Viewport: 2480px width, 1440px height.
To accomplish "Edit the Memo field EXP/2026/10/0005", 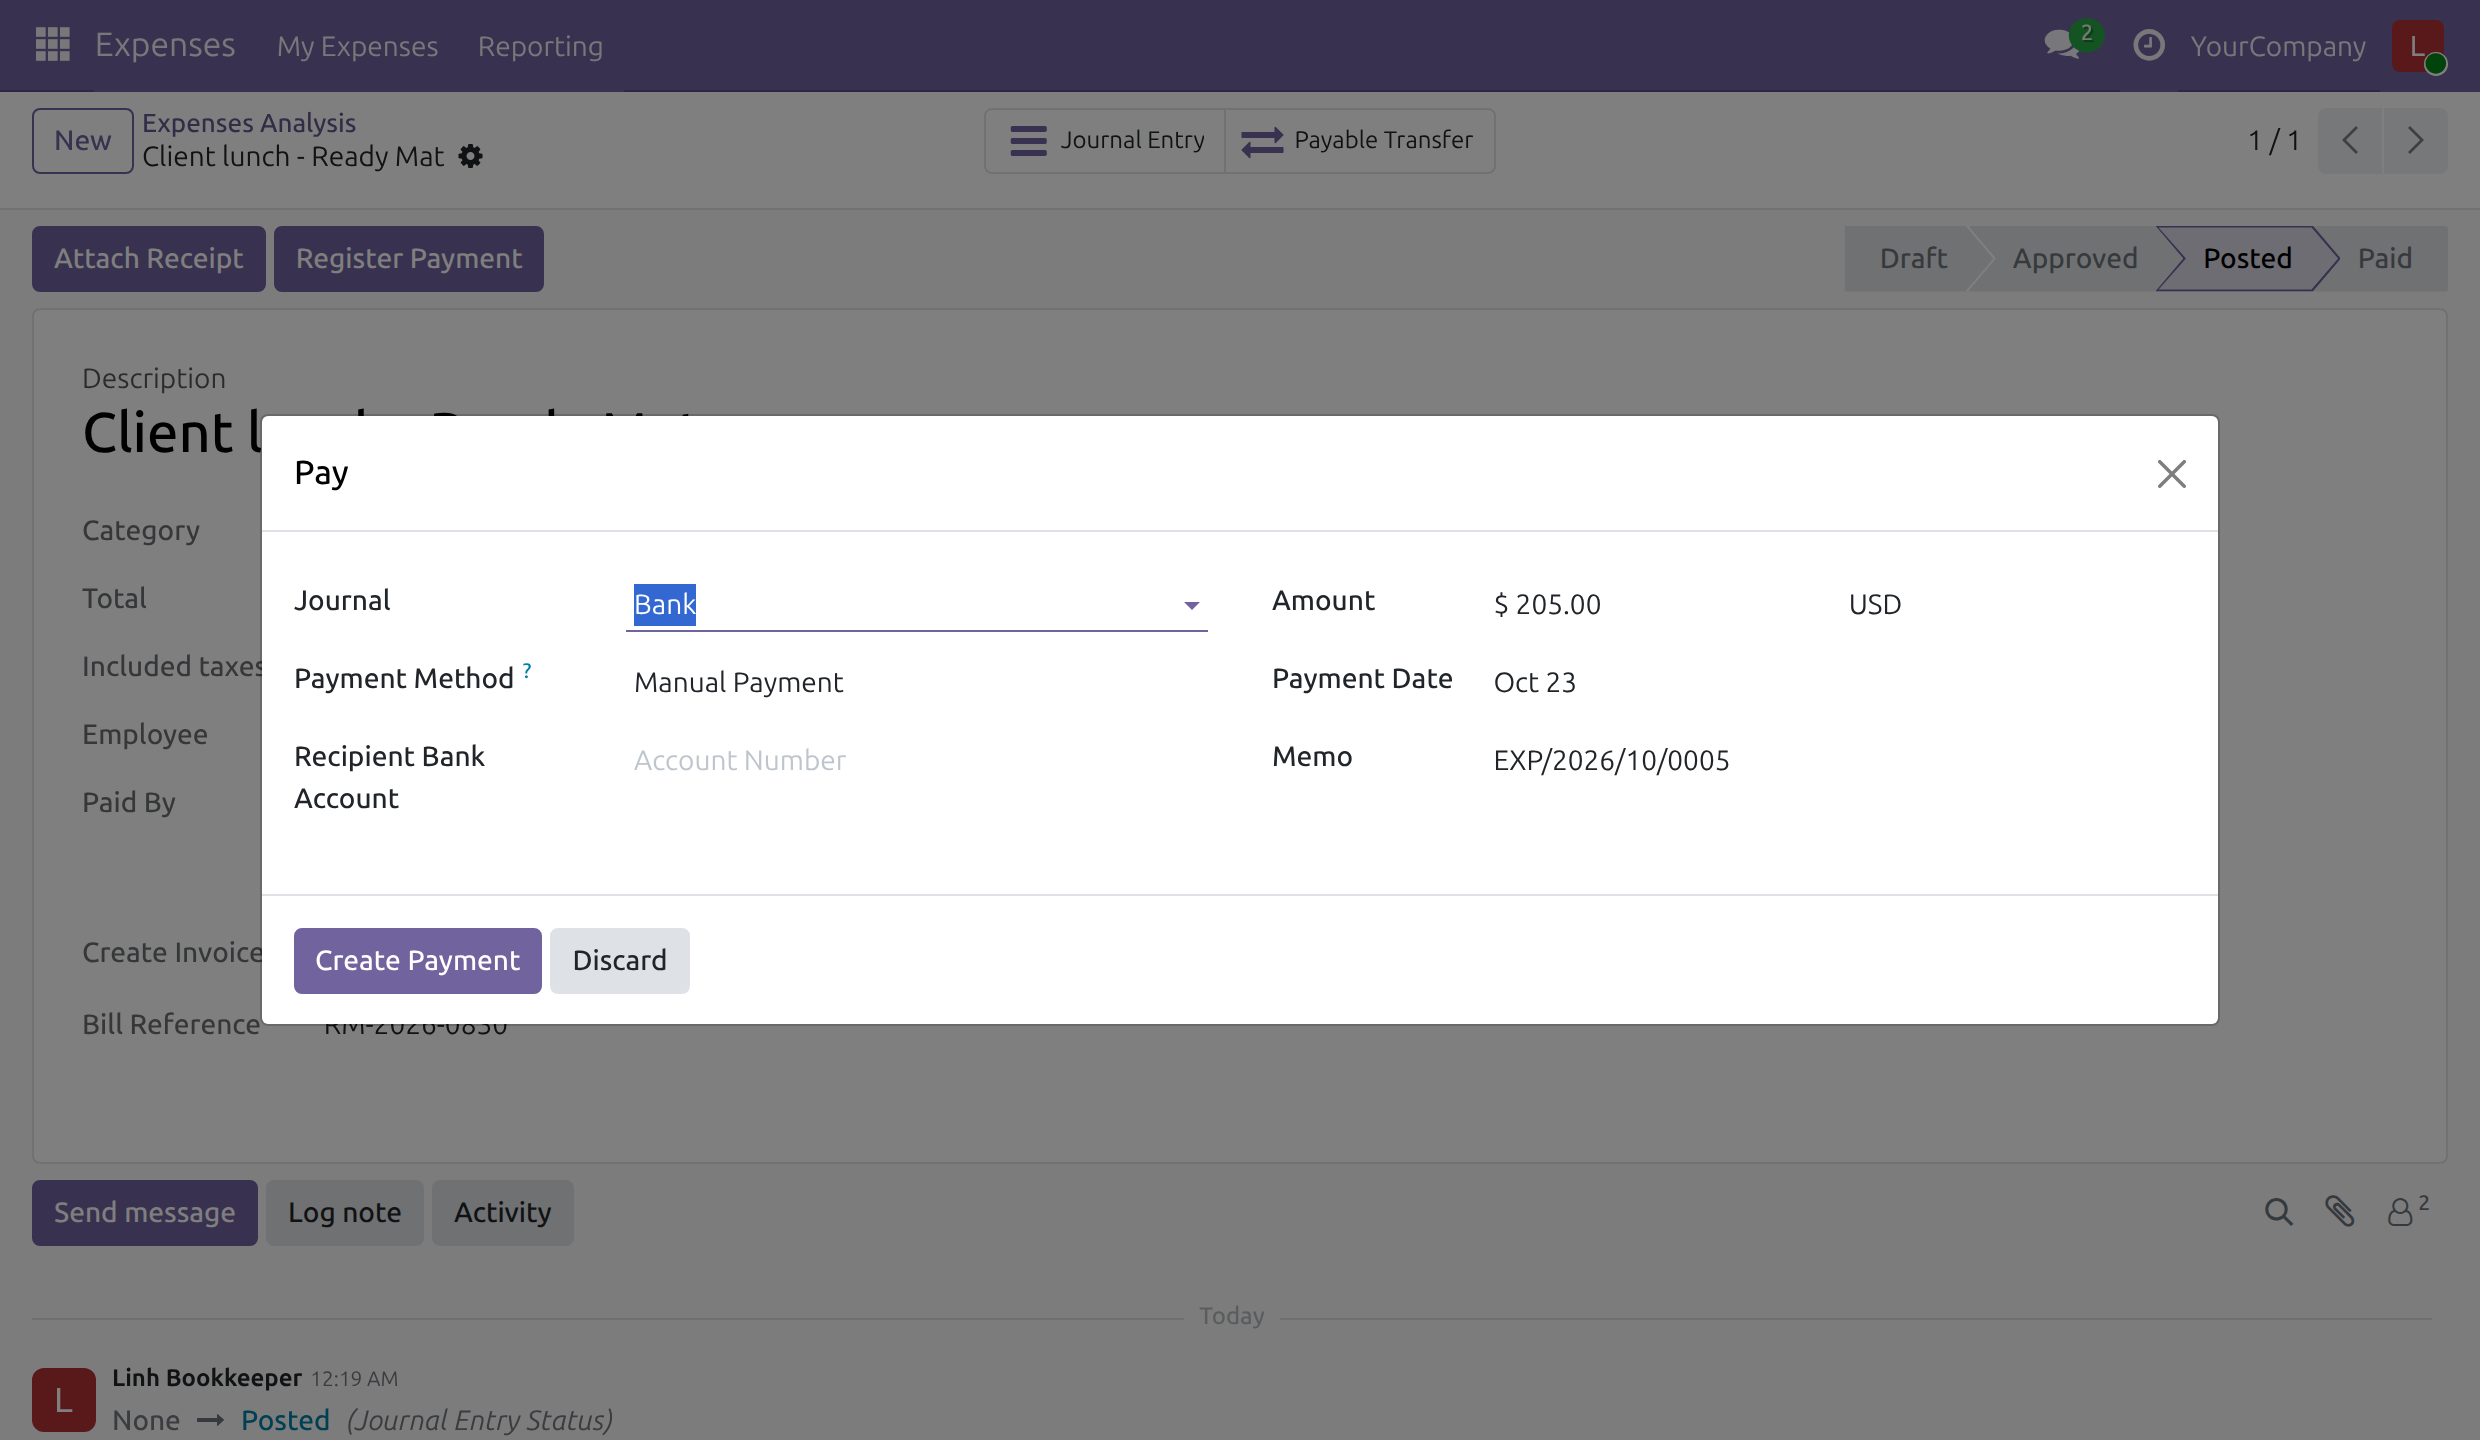I will point(1836,760).
